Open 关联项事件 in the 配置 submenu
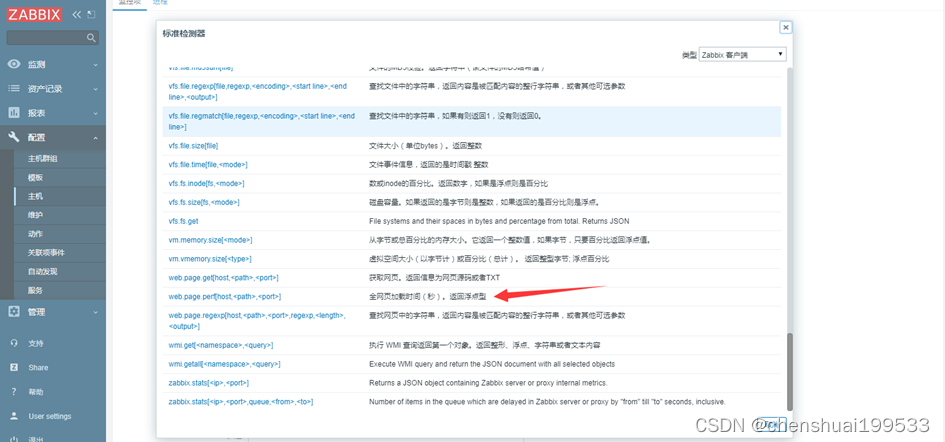This screenshot has width=945, height=442. pyautogui.click(x=46, y=253)
